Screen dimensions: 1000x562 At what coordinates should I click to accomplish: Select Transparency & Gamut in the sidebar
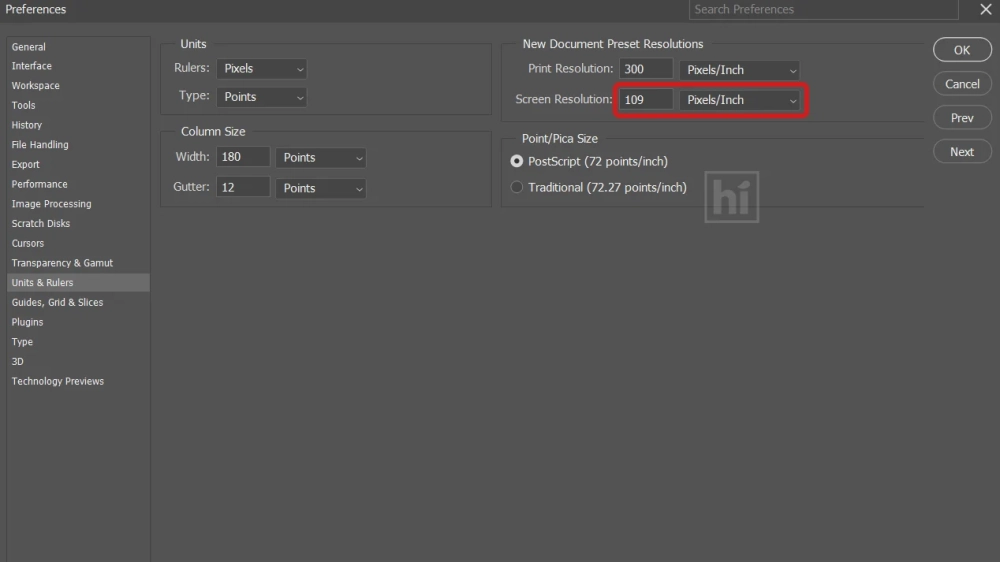(62, 263)
